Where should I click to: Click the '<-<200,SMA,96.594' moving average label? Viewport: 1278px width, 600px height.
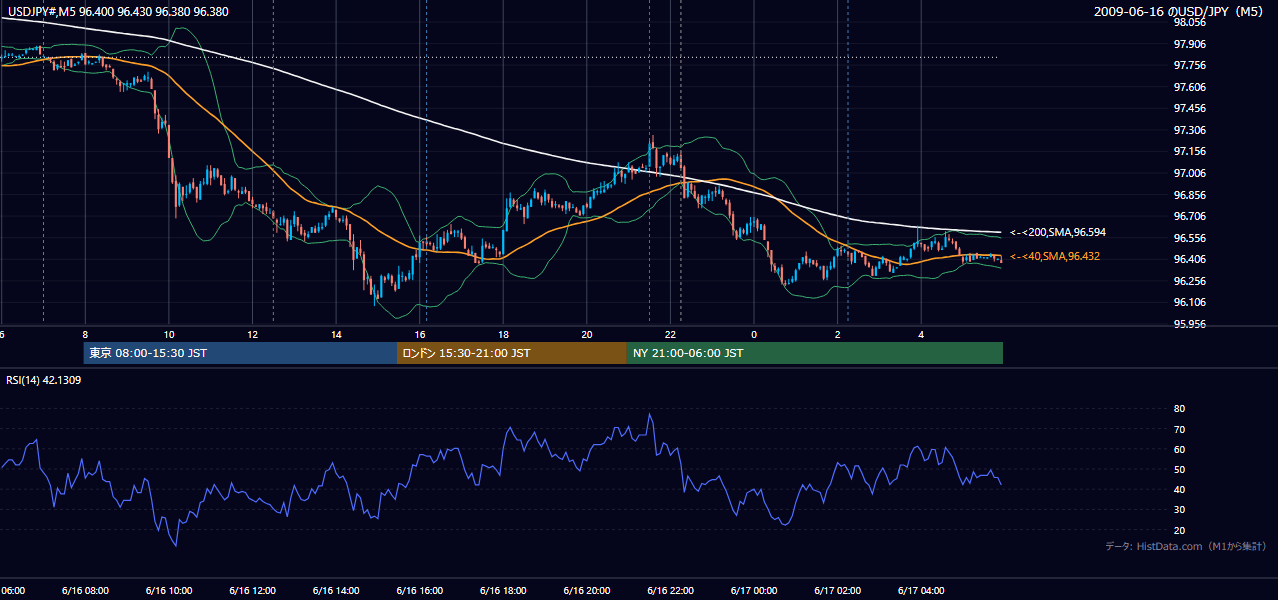click(1057, 232)
